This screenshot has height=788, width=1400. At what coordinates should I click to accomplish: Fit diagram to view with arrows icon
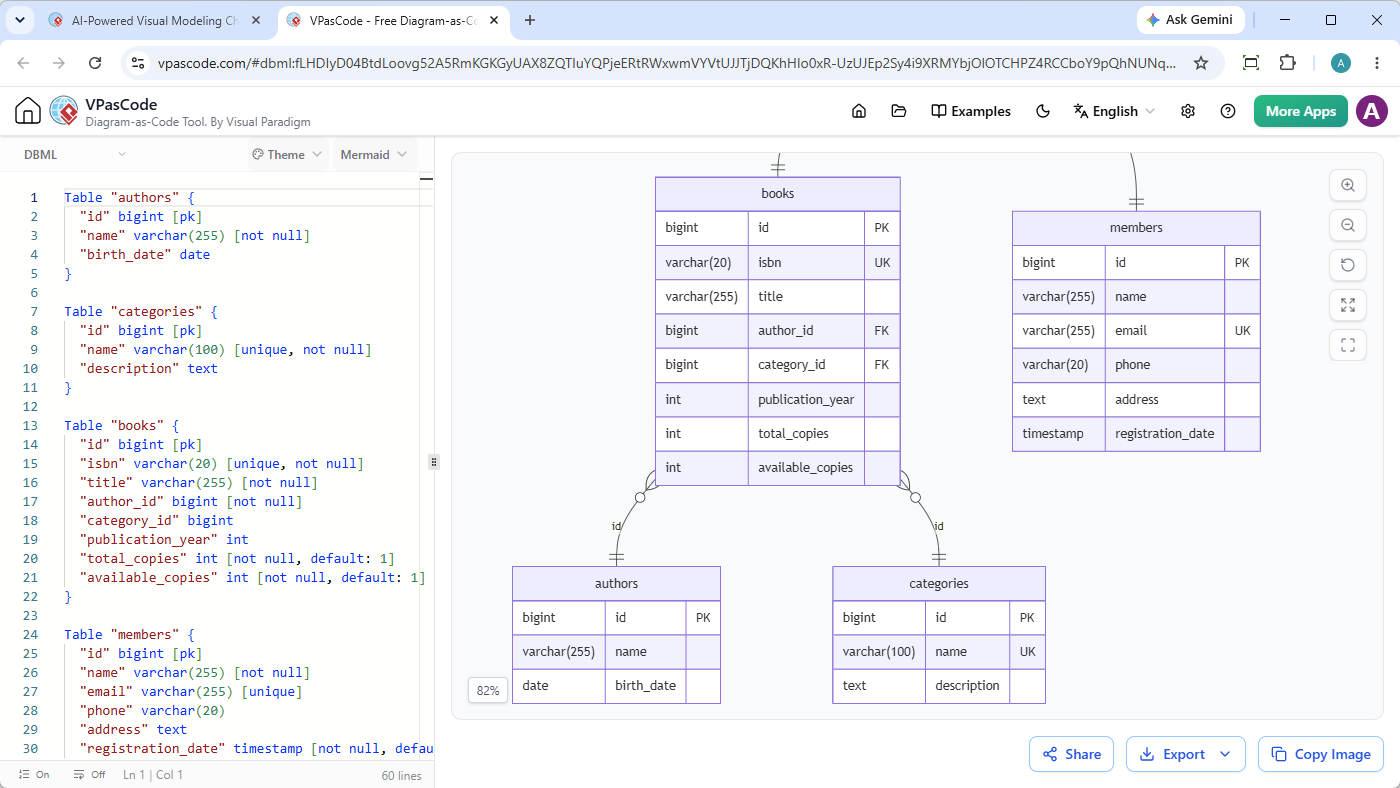(x=1347, y=305)
